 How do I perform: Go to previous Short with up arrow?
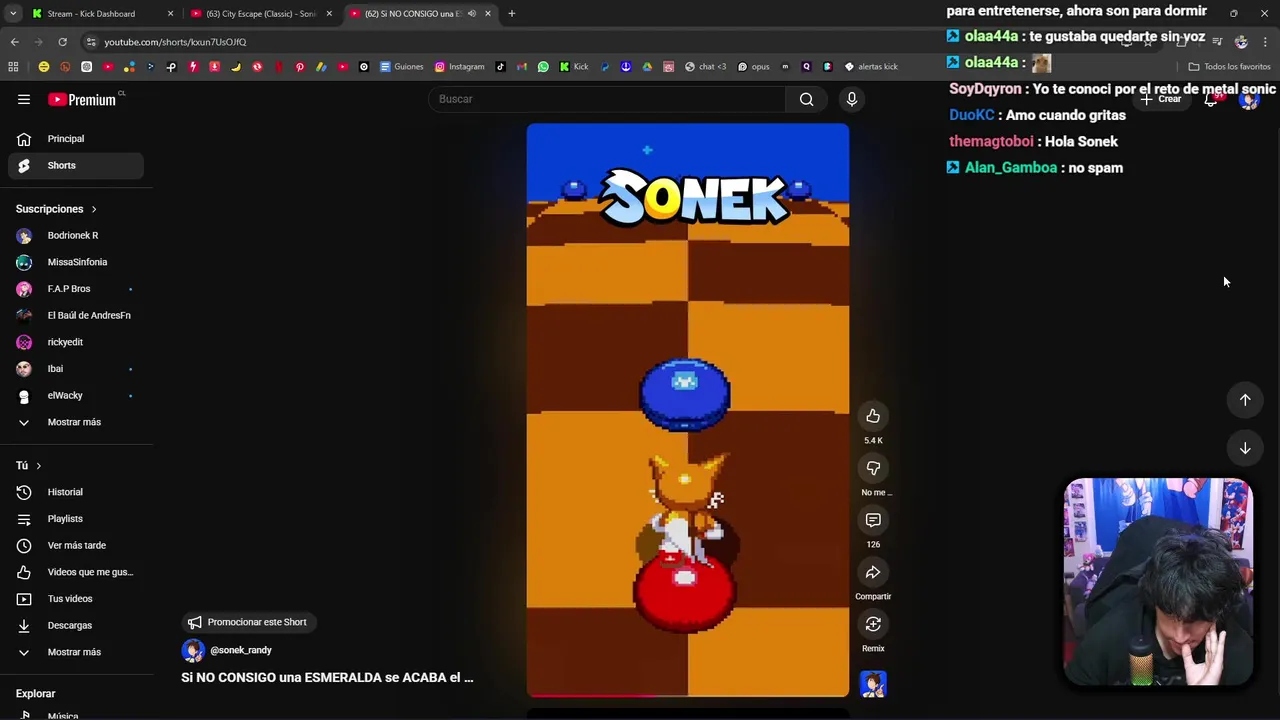pyautogui.click(x=1245, y=400)
